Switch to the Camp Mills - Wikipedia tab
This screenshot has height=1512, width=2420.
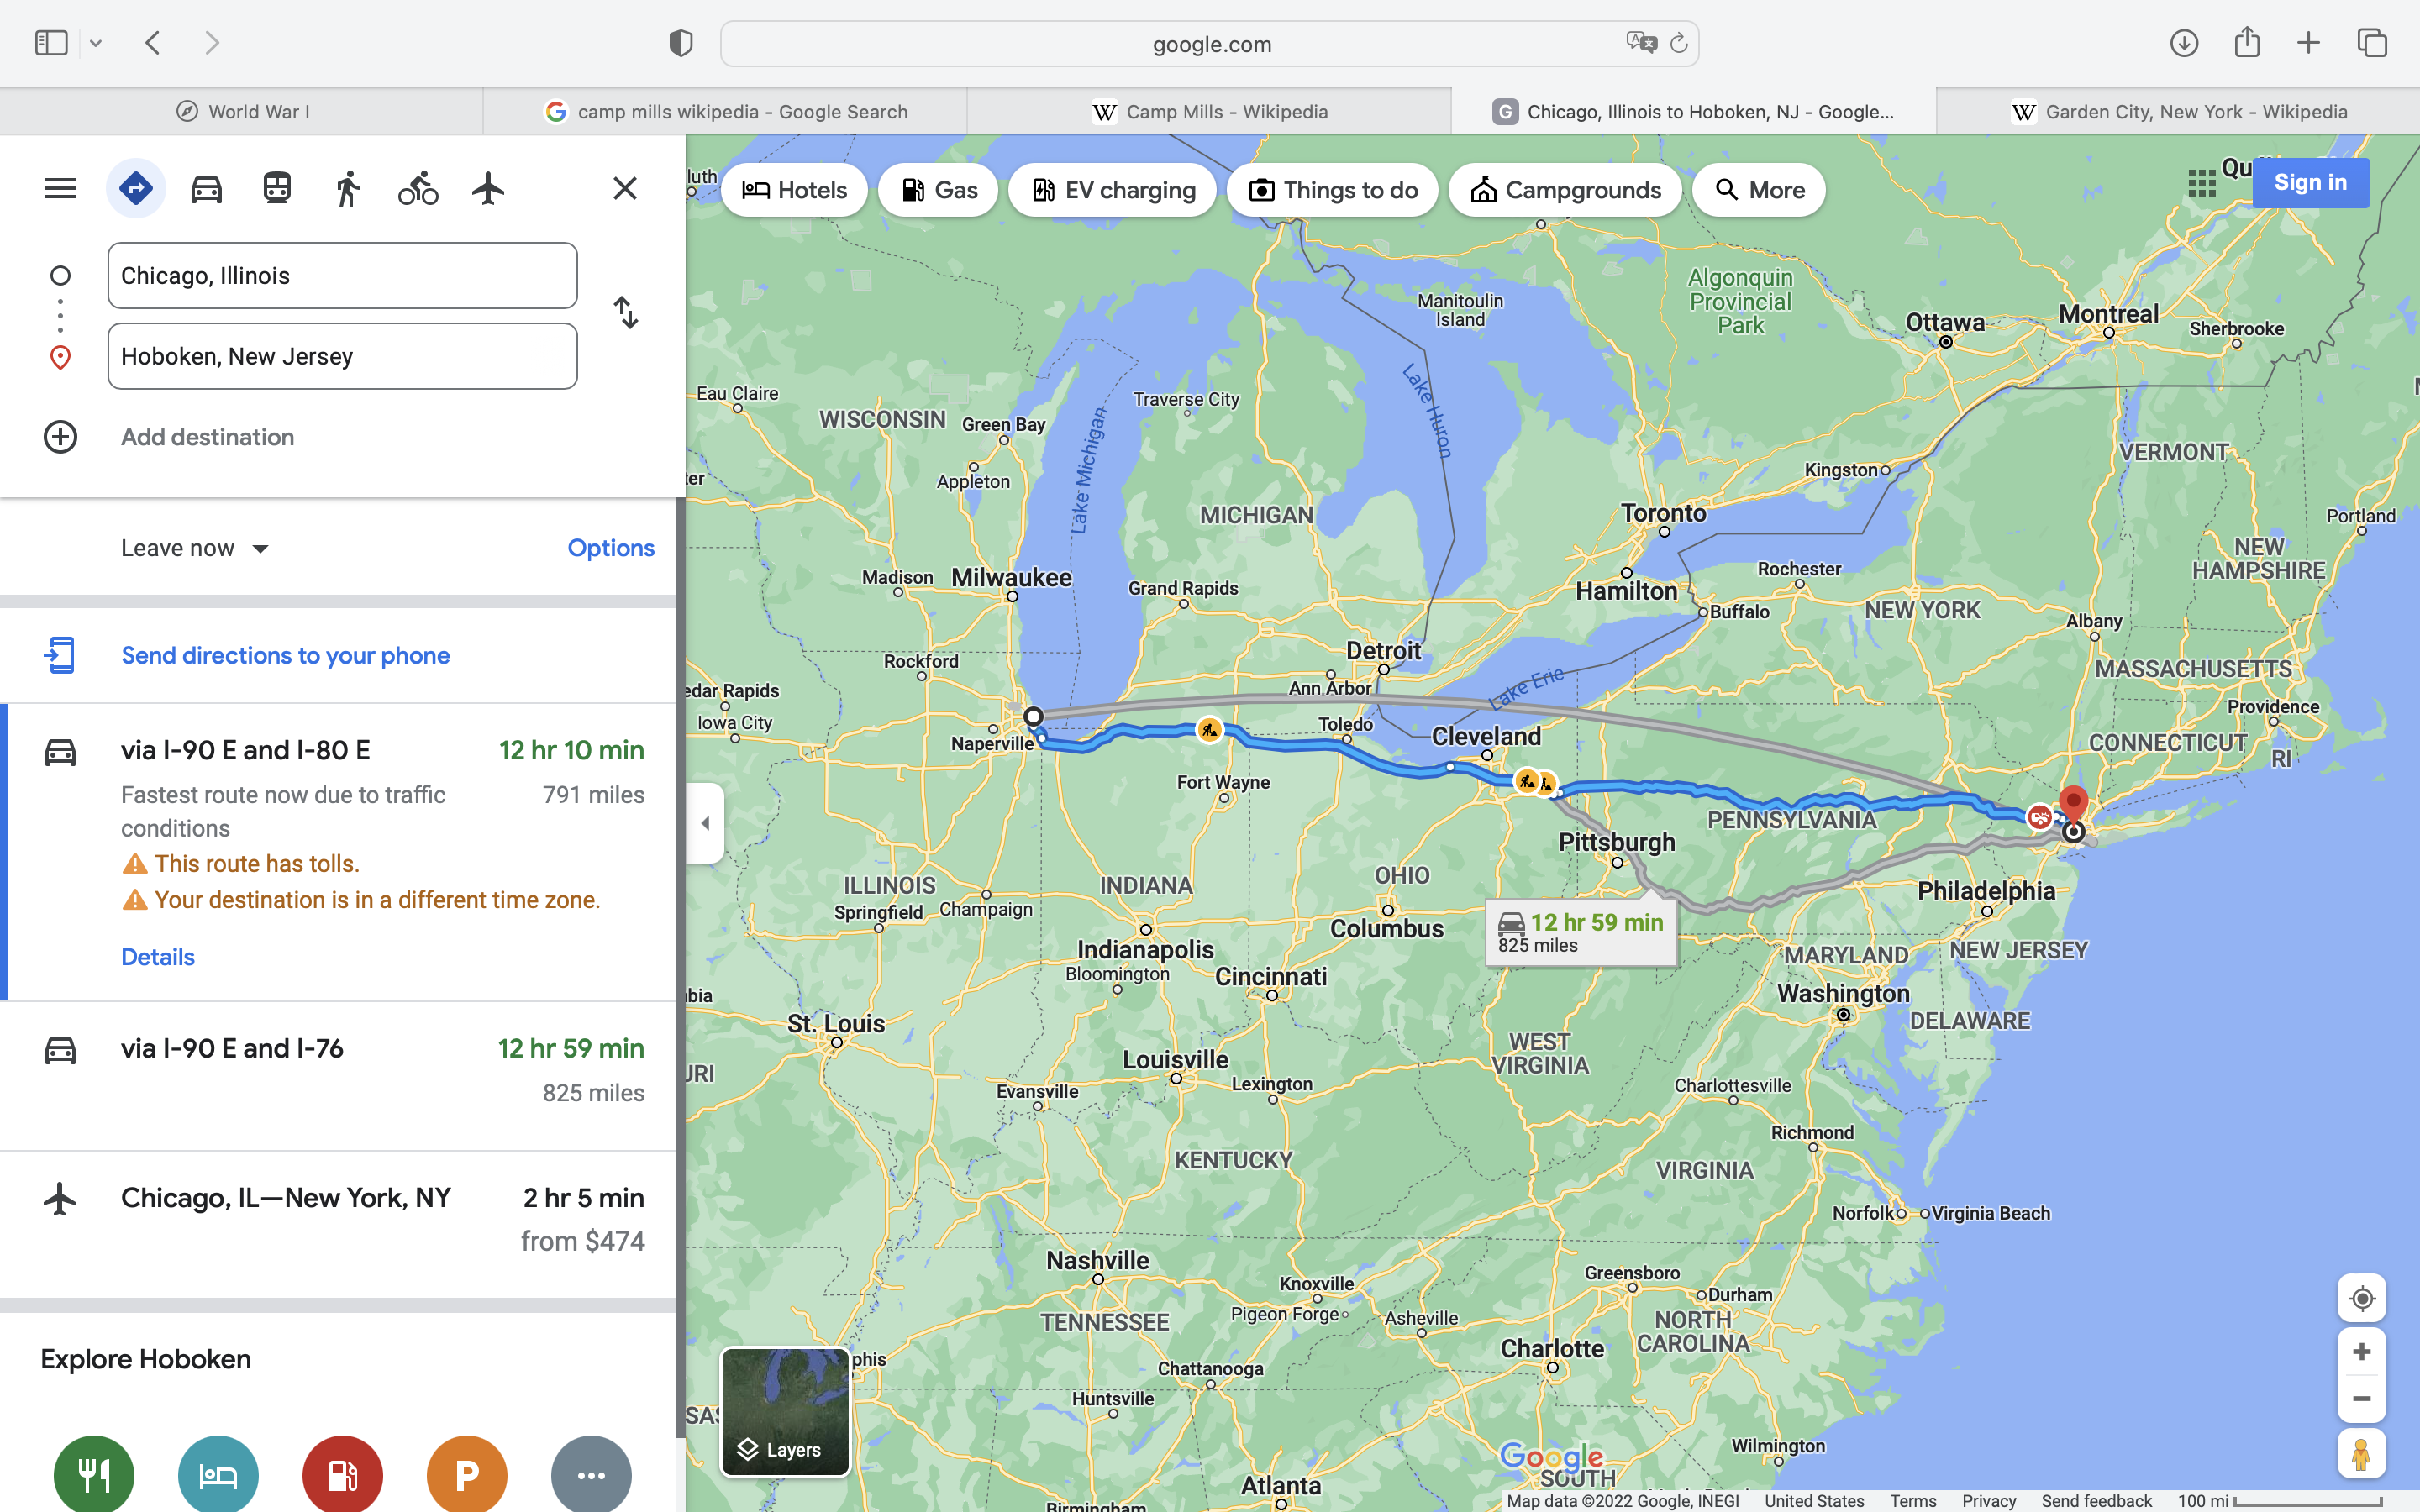pos(1209,112)
